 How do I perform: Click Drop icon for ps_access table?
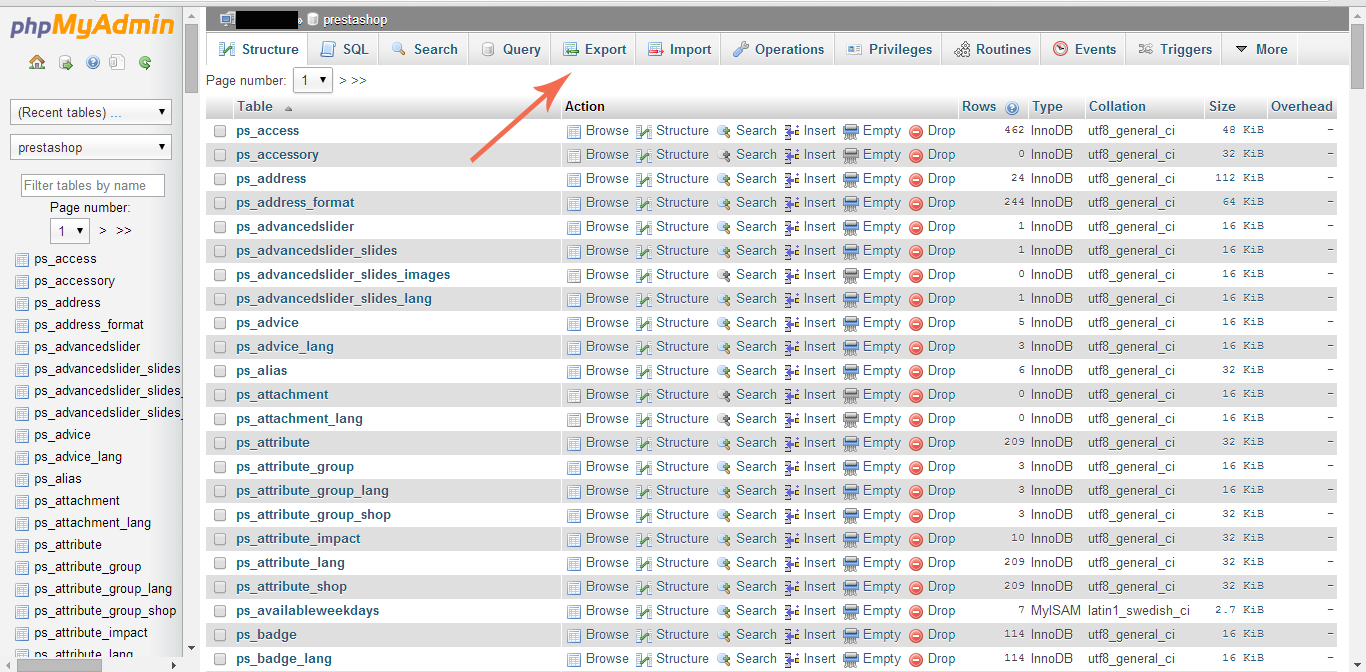pyautogui.click(x=915, y=131)
